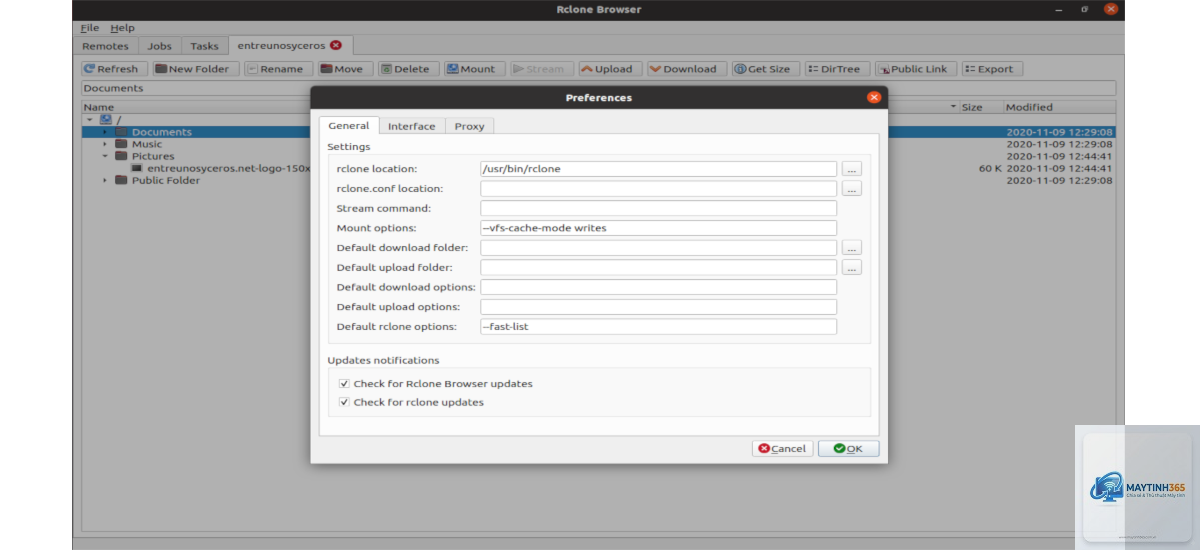Viewport: 1200px width, 550px height.
Task: Click the Default download options field
Action: coord(658,287)
